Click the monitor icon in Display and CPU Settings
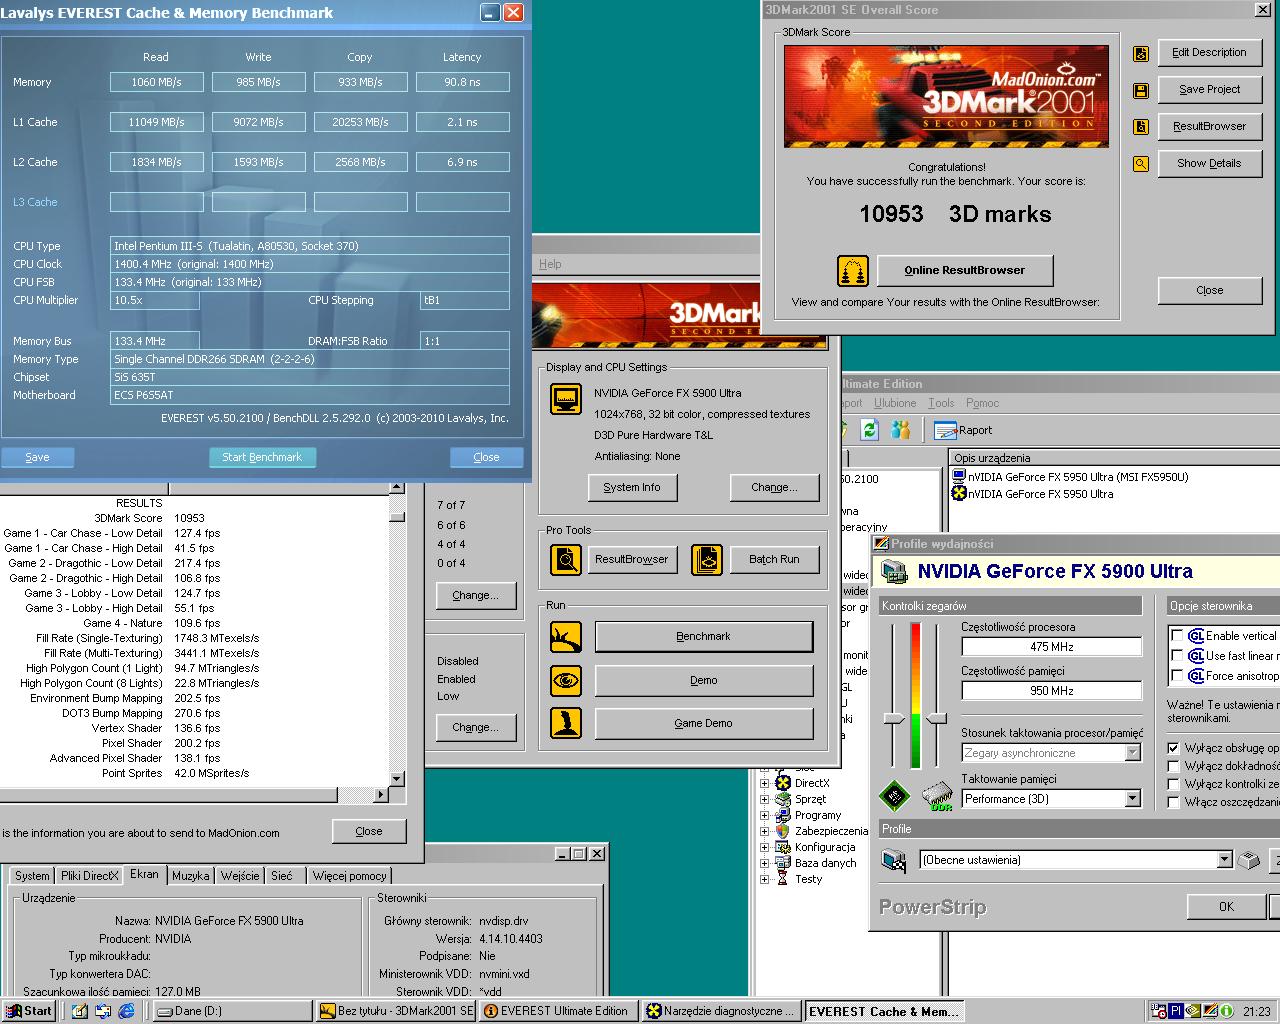Image resolution: width=1280 pixels, height=1024 pixels. click(566, 399)
